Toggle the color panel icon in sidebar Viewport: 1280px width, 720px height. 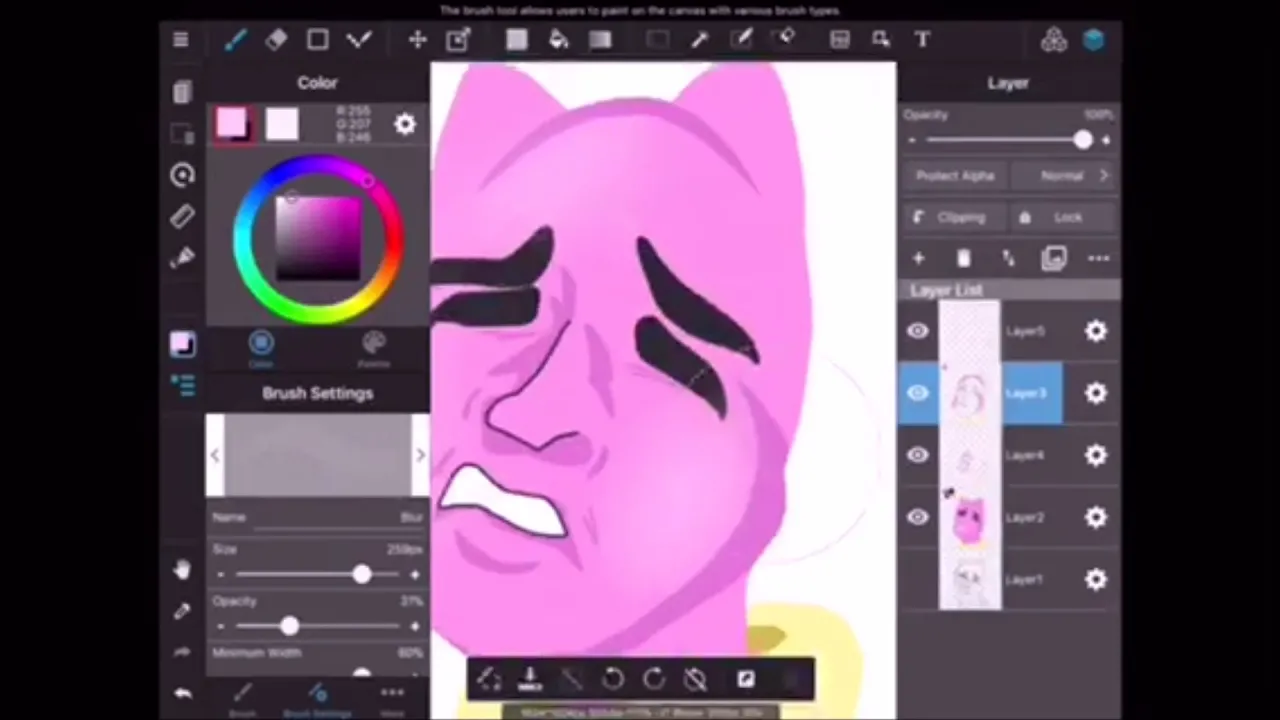click(182, 344)
